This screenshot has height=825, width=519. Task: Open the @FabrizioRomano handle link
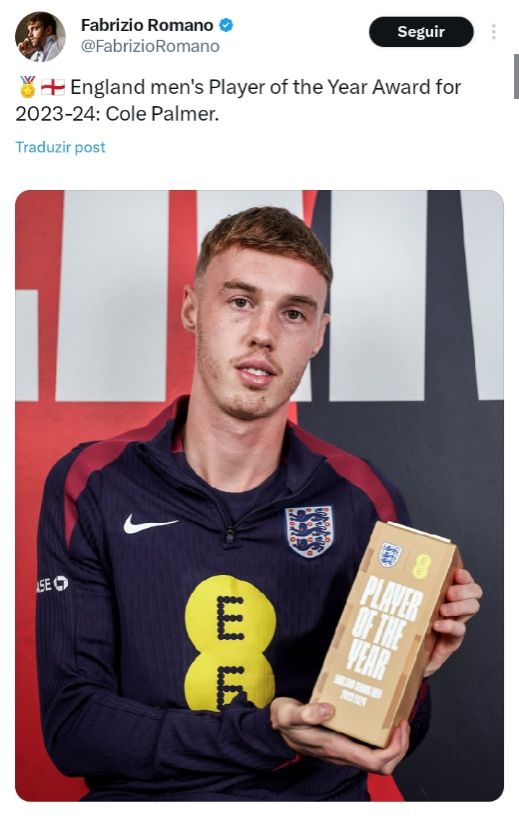tap(150, 46)
